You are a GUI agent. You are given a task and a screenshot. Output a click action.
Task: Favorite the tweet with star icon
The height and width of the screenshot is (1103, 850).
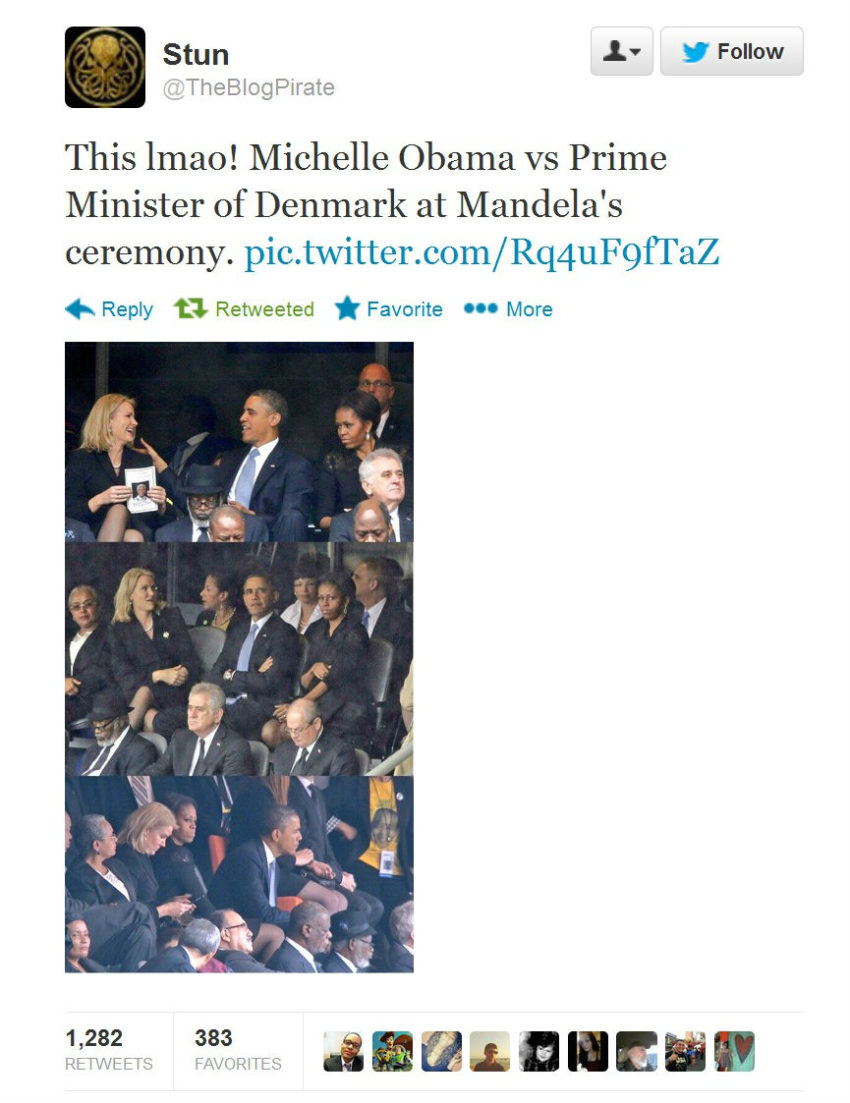347,308
